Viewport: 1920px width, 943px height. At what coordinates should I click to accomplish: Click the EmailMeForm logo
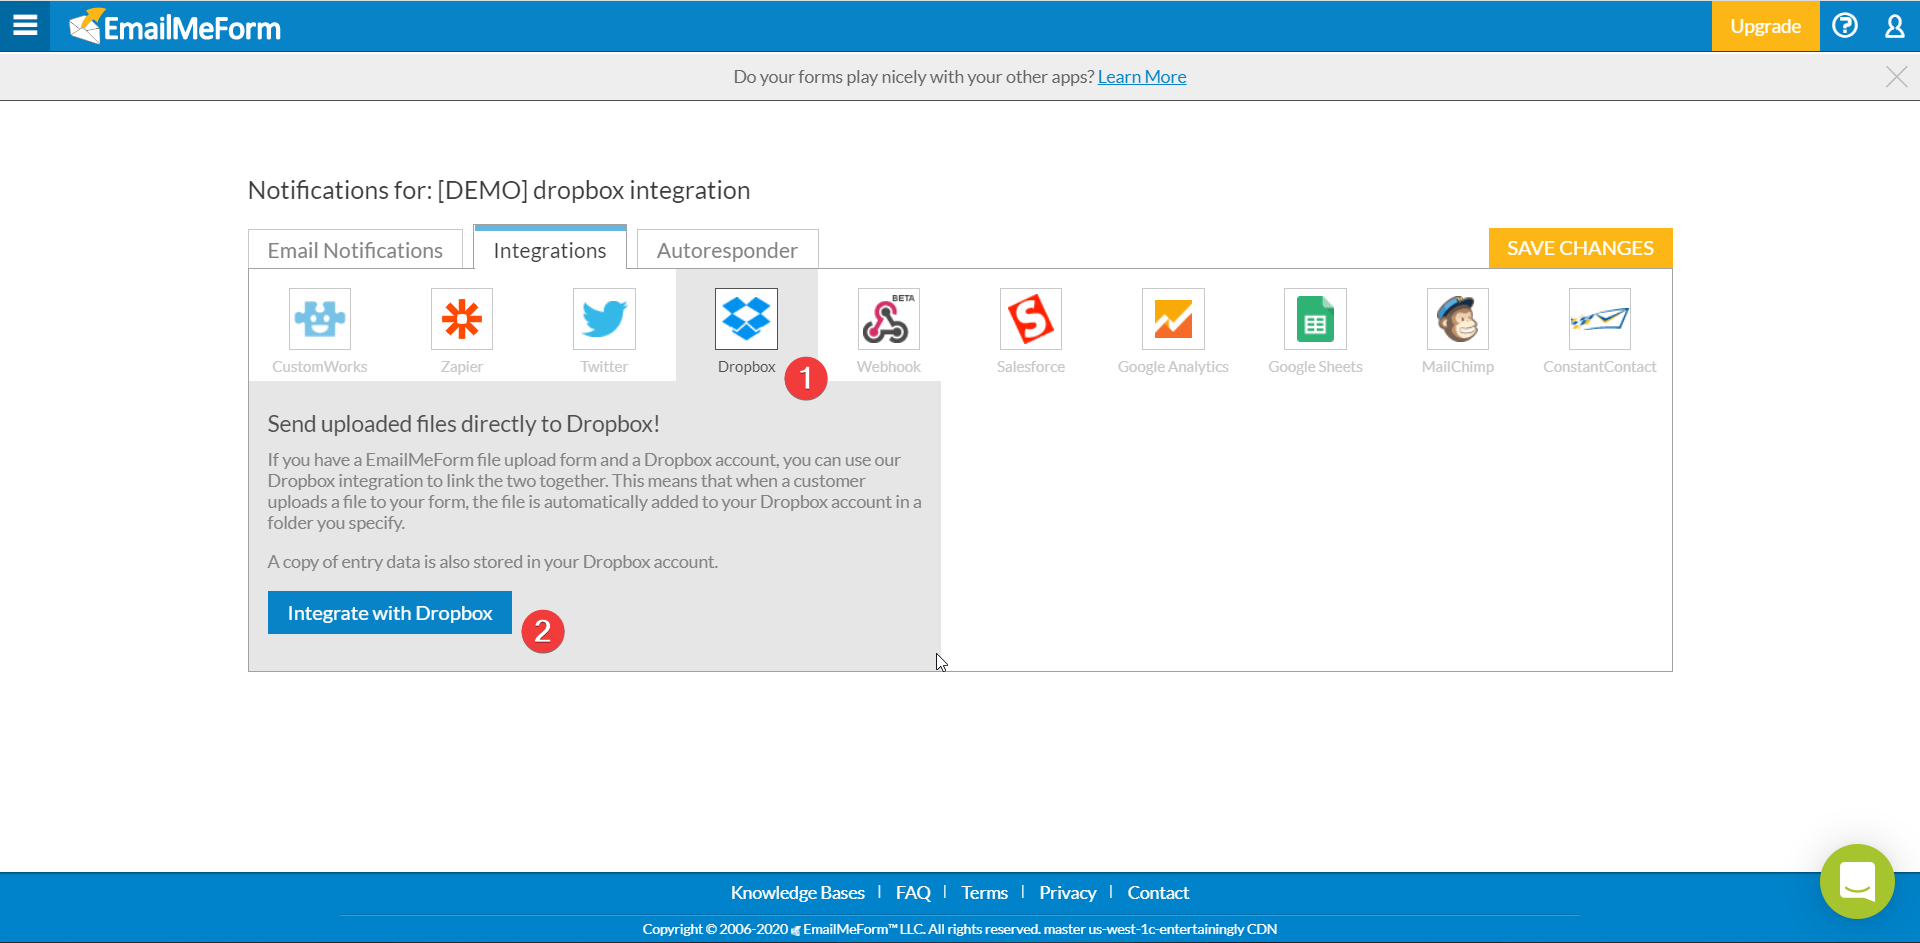175,26
